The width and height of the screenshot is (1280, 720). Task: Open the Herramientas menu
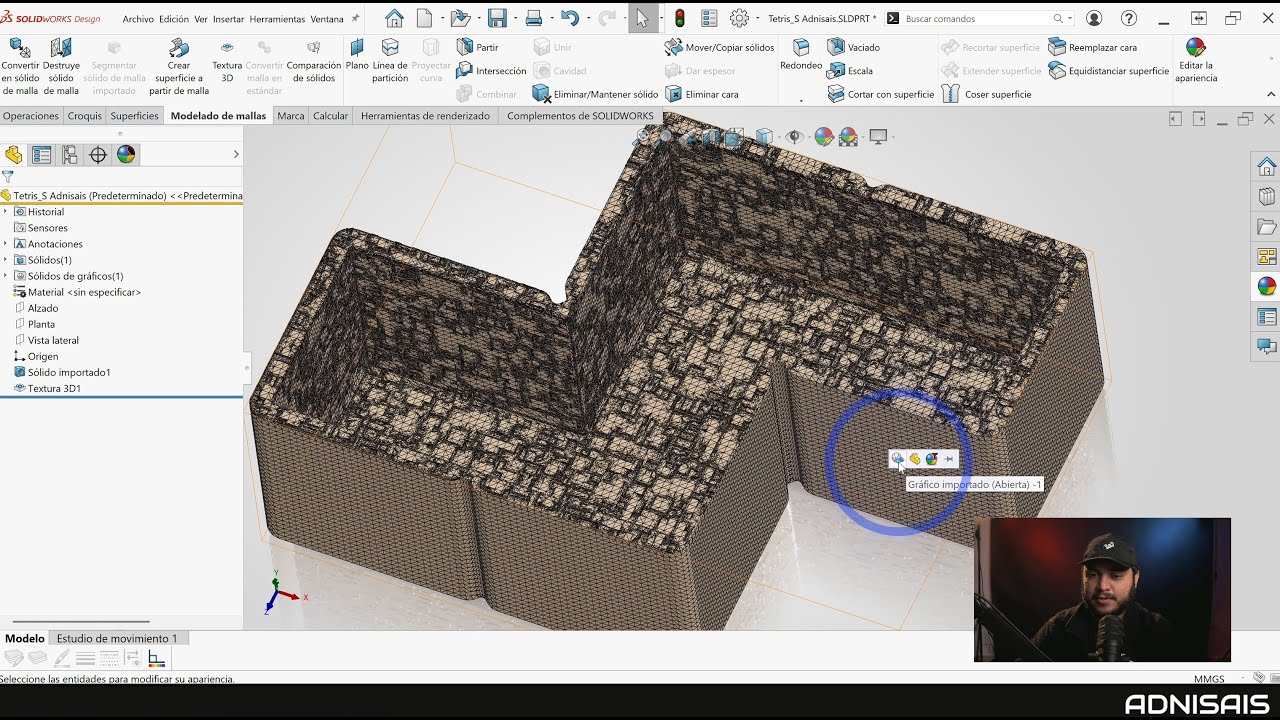pyautogui.click(x=278, y=19)
